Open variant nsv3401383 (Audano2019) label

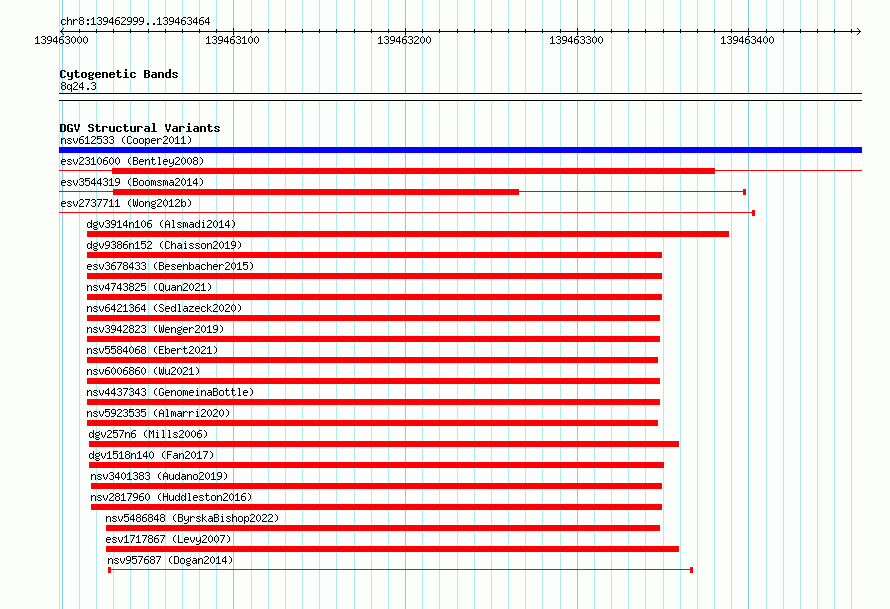point(159,476)
